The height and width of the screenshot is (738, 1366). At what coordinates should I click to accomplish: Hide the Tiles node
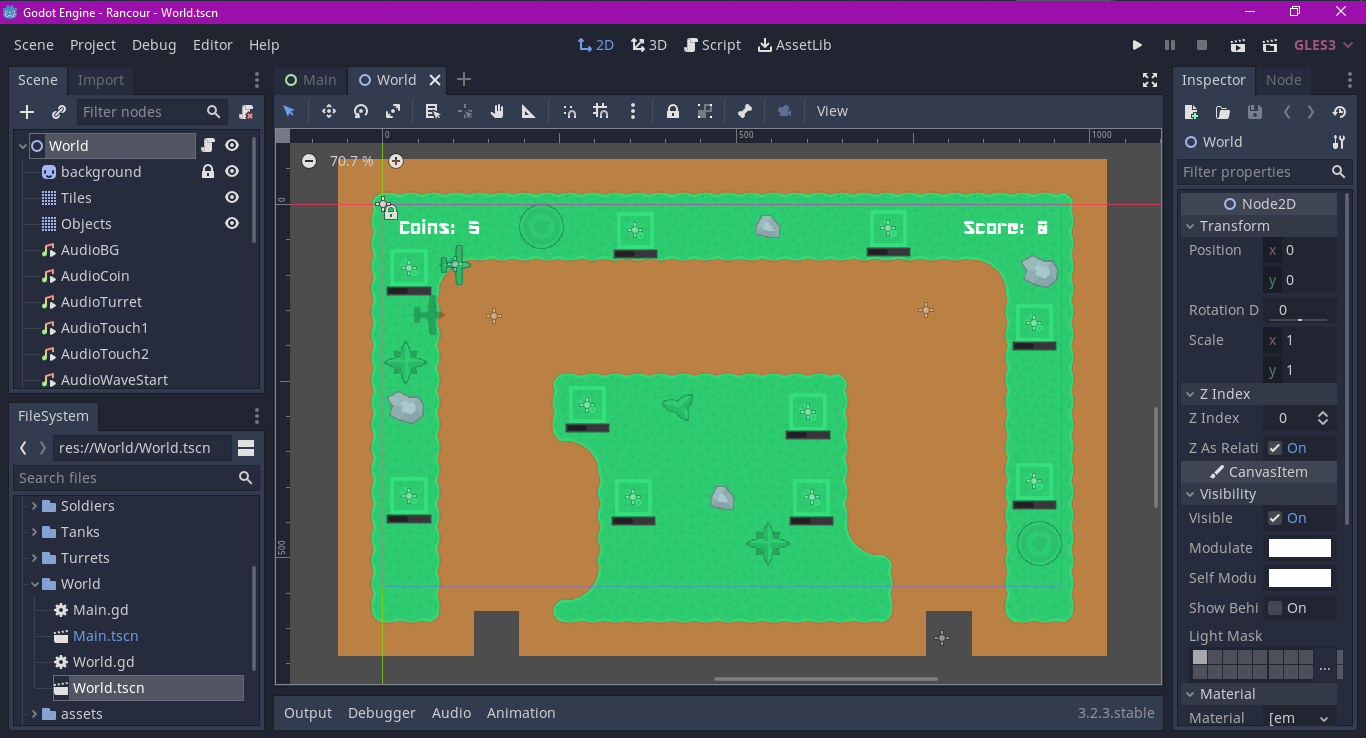coord(231,197)
